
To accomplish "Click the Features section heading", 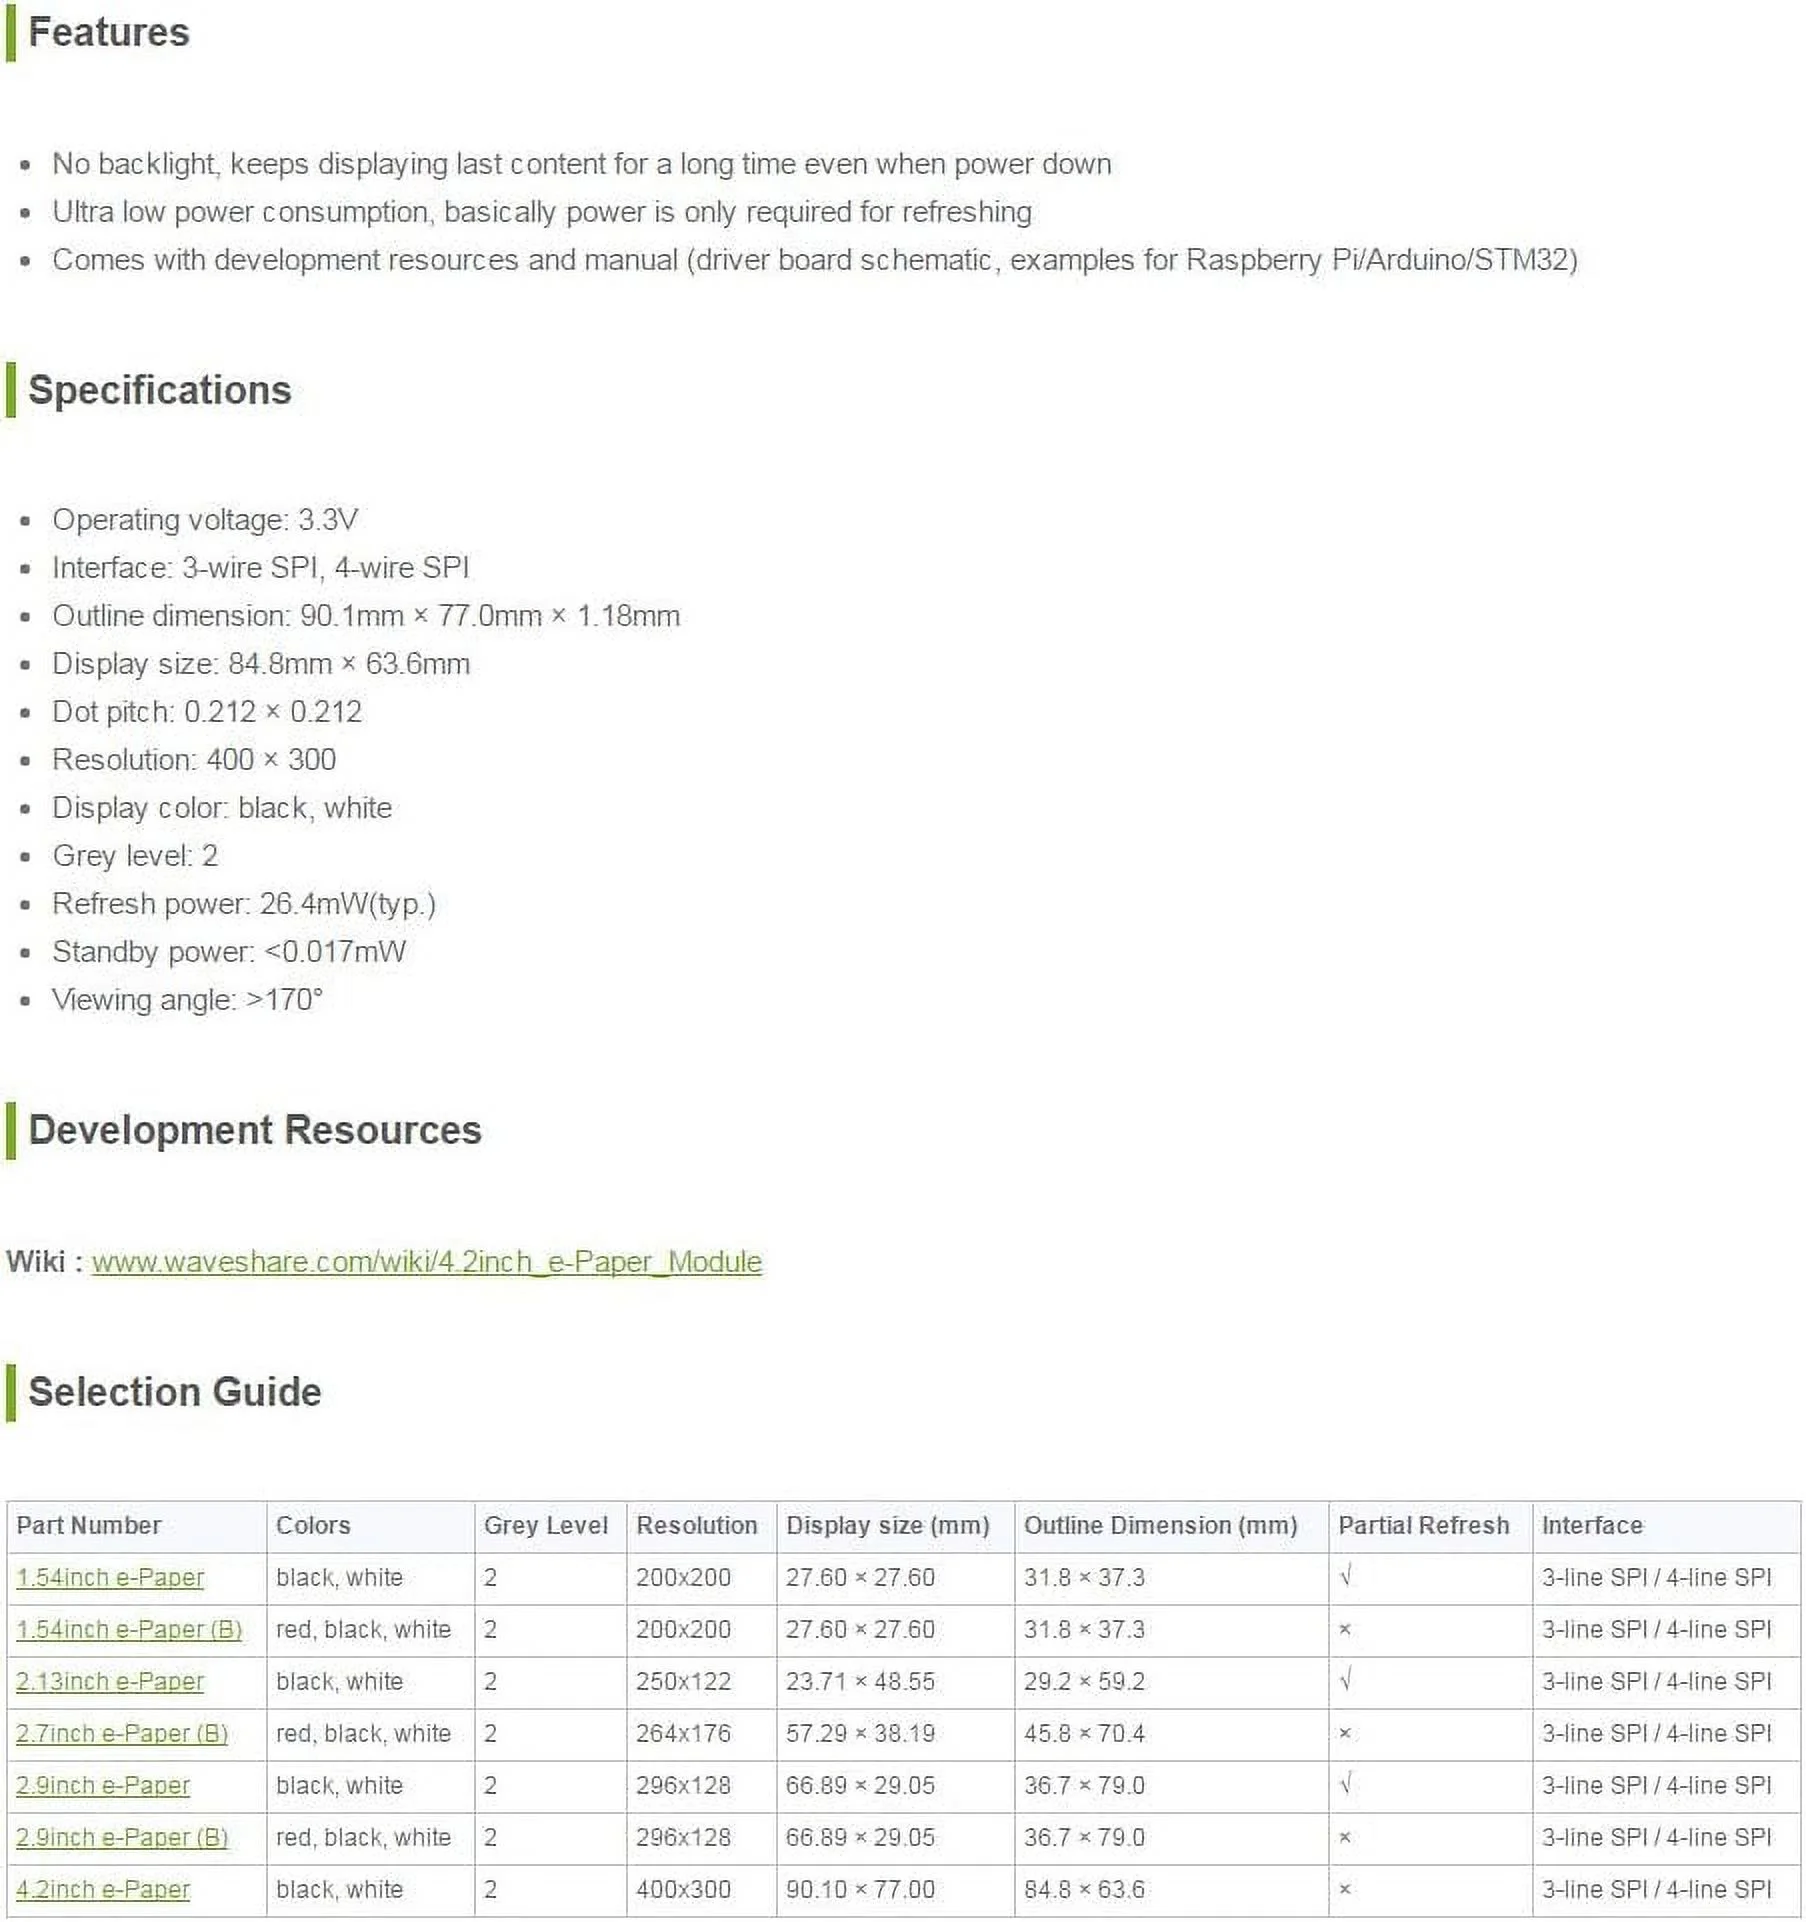I will coord(109,32).
